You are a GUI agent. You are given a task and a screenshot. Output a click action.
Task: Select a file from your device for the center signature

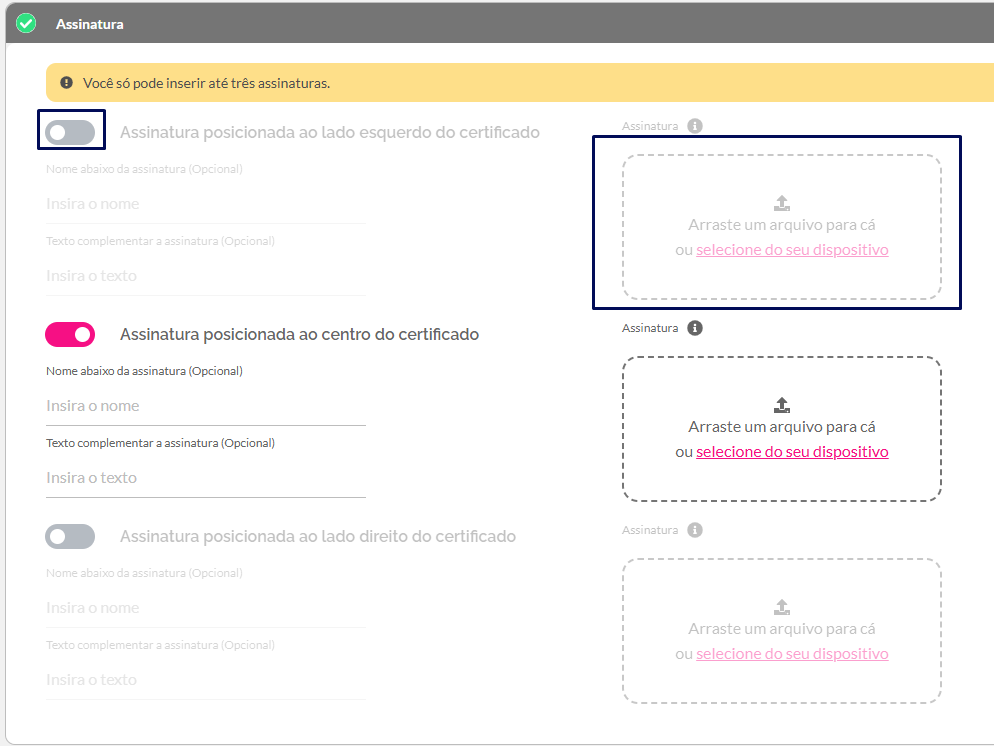(x=792, y=452)
